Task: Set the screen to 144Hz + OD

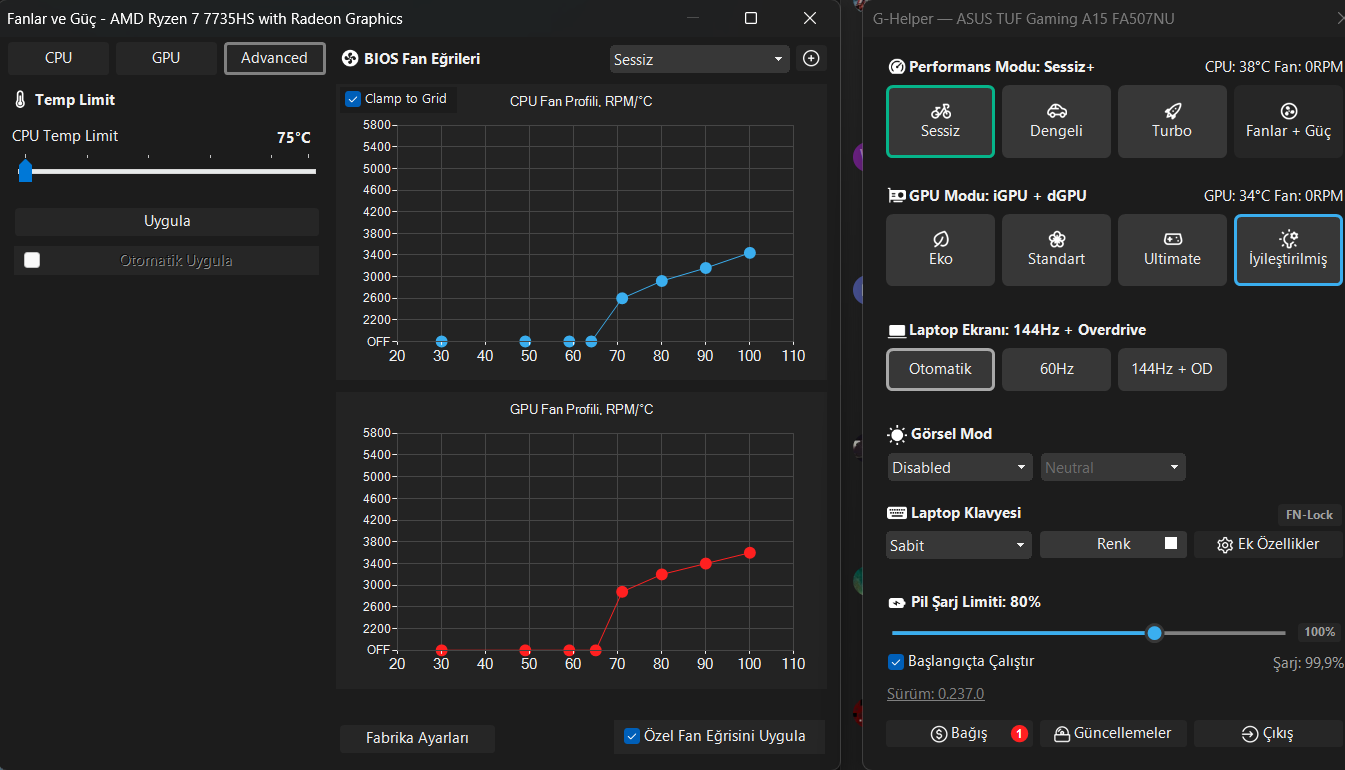Action: click(1172, 369)
